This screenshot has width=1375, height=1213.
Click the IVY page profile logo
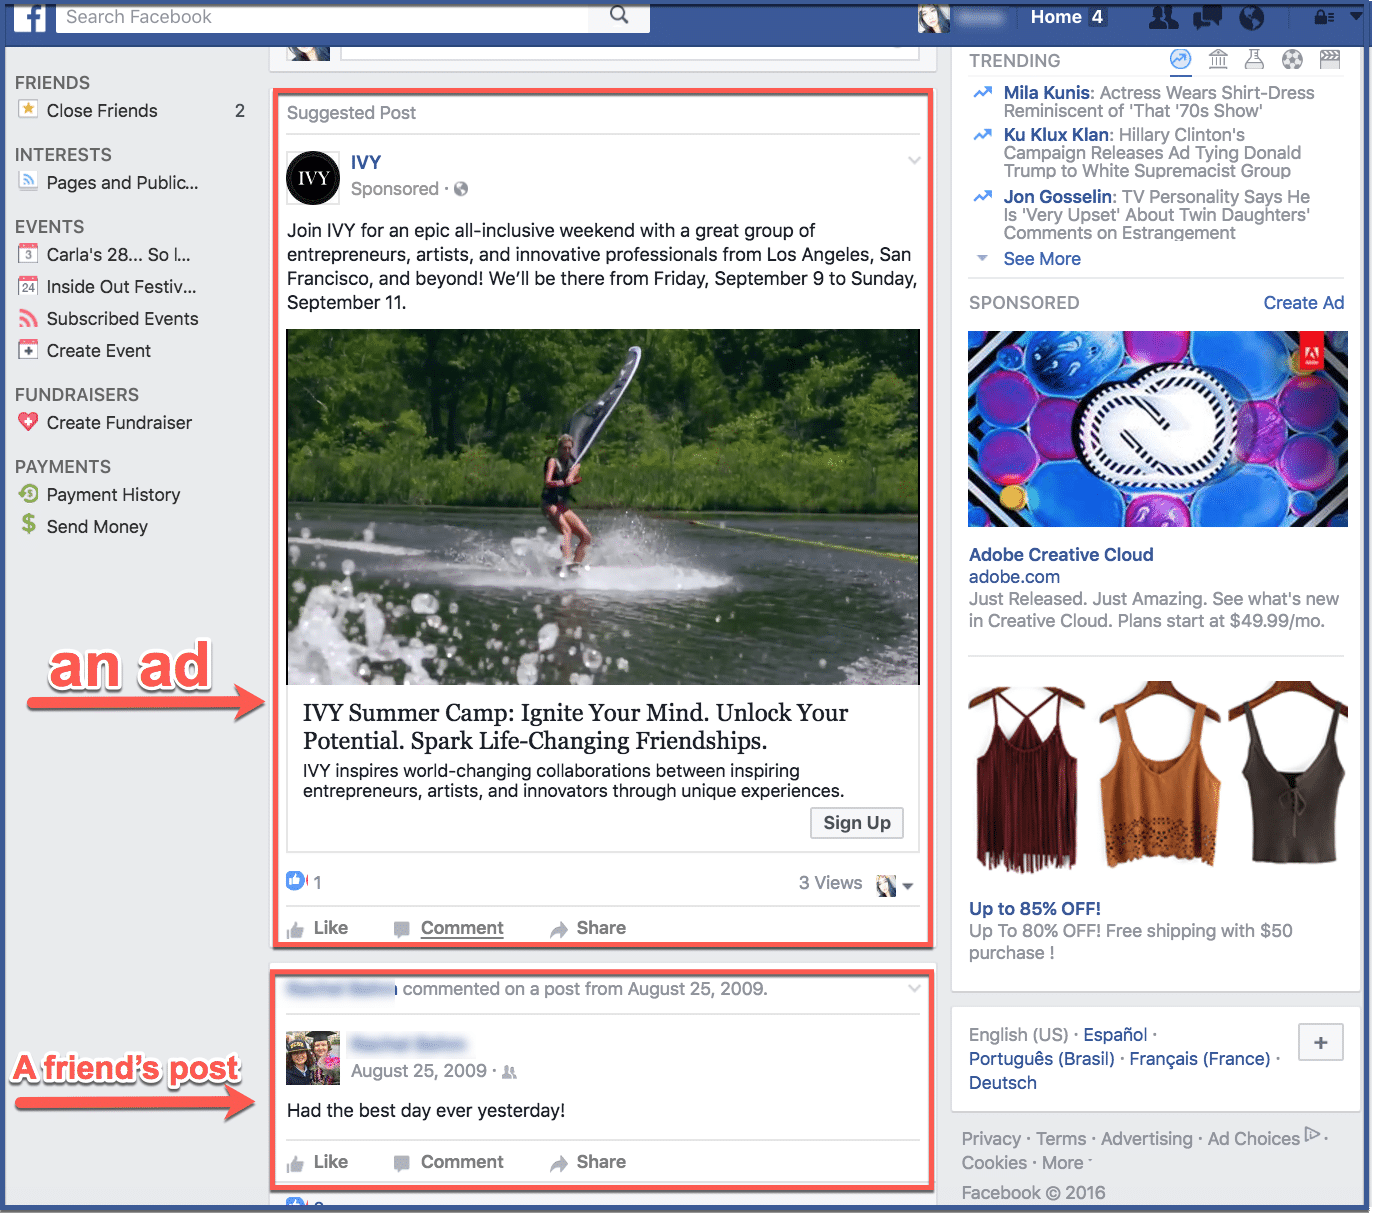coord(313,178)
